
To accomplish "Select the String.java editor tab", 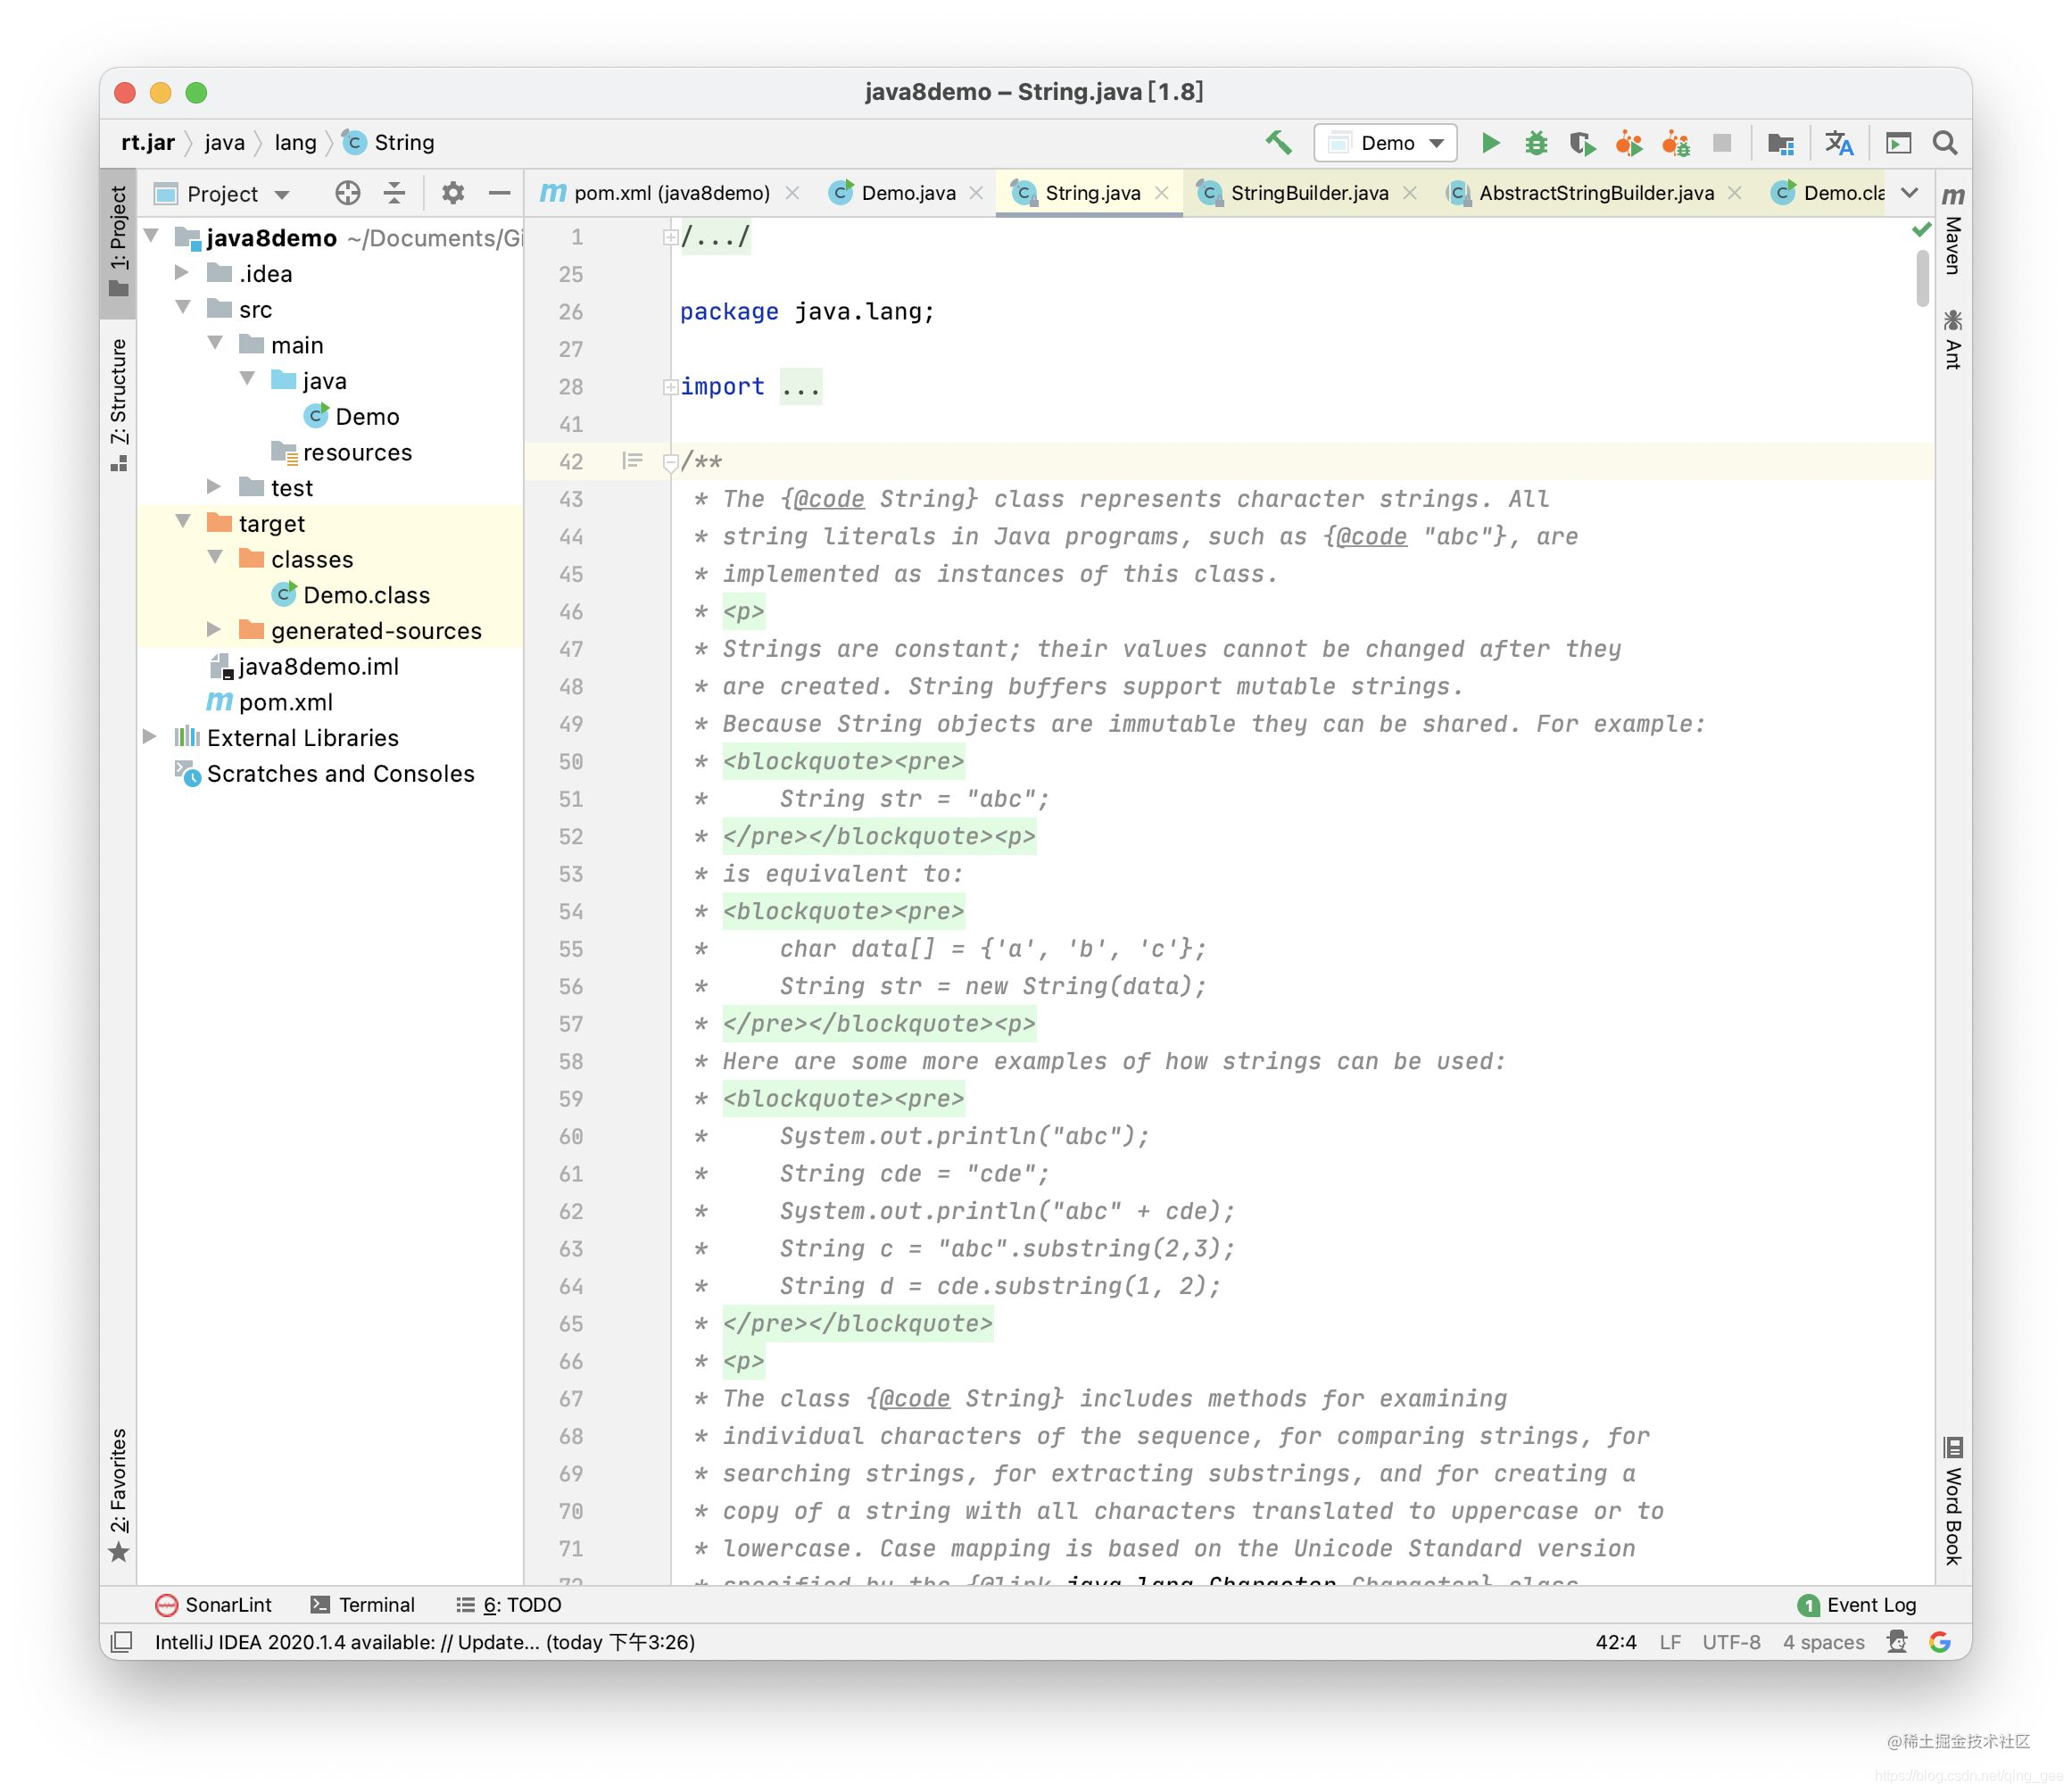I will (1083, 192).
